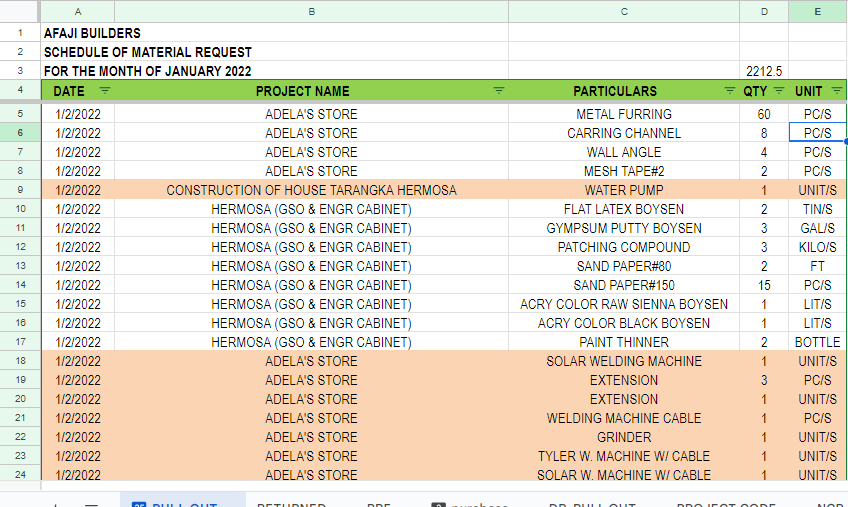
Task: Select TYLER W. MACHINE W/ CABLE cell
Action: click(624, 456)
